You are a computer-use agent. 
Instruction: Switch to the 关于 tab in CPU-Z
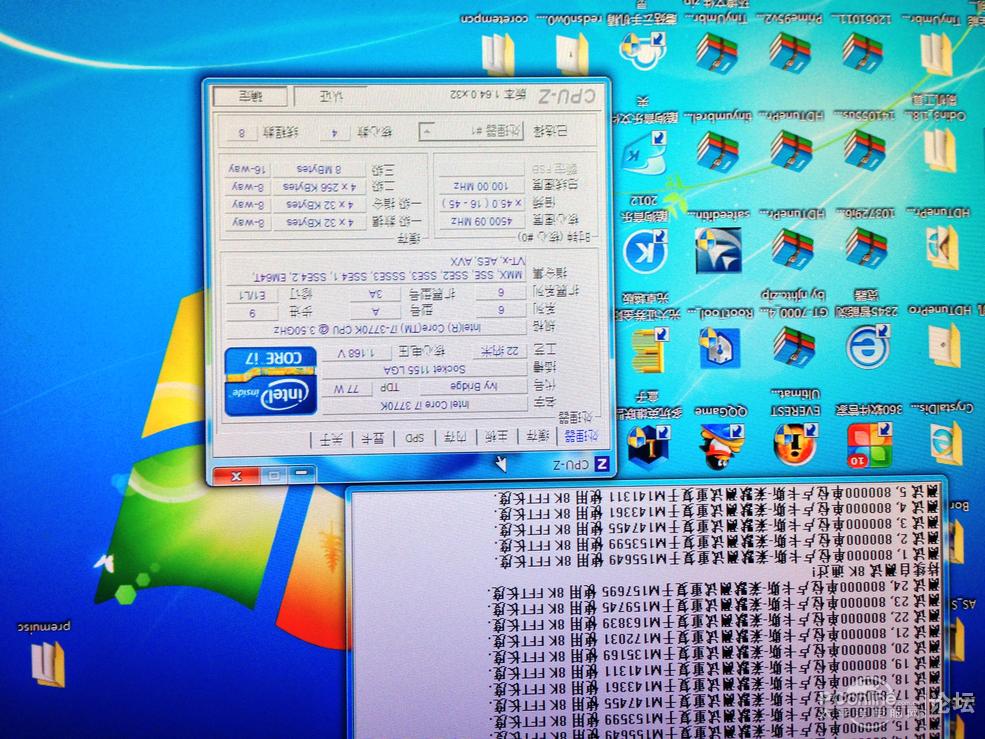coord(331,440)
